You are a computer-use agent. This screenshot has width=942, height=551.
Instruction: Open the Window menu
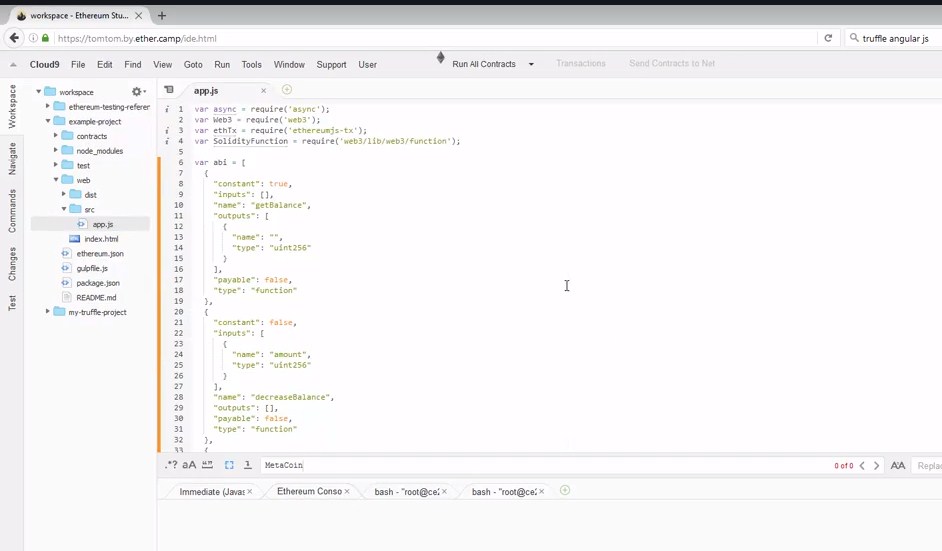pos(289,64)
